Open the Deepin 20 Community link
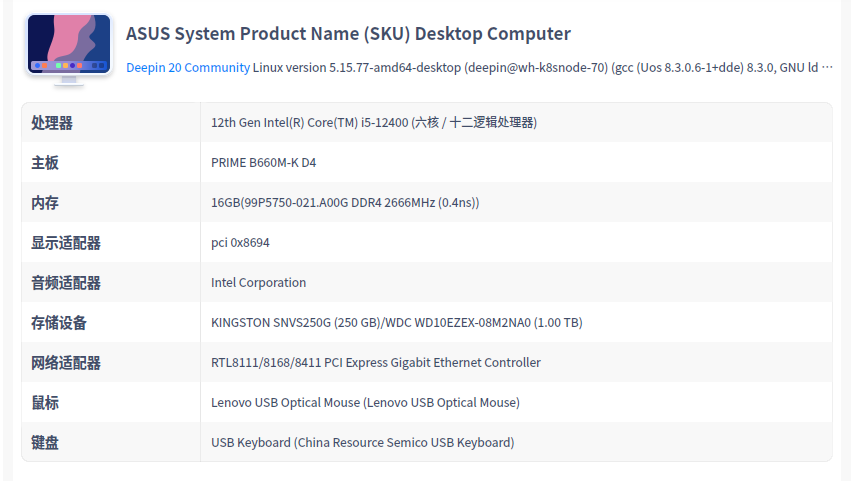 click(188, 68)
